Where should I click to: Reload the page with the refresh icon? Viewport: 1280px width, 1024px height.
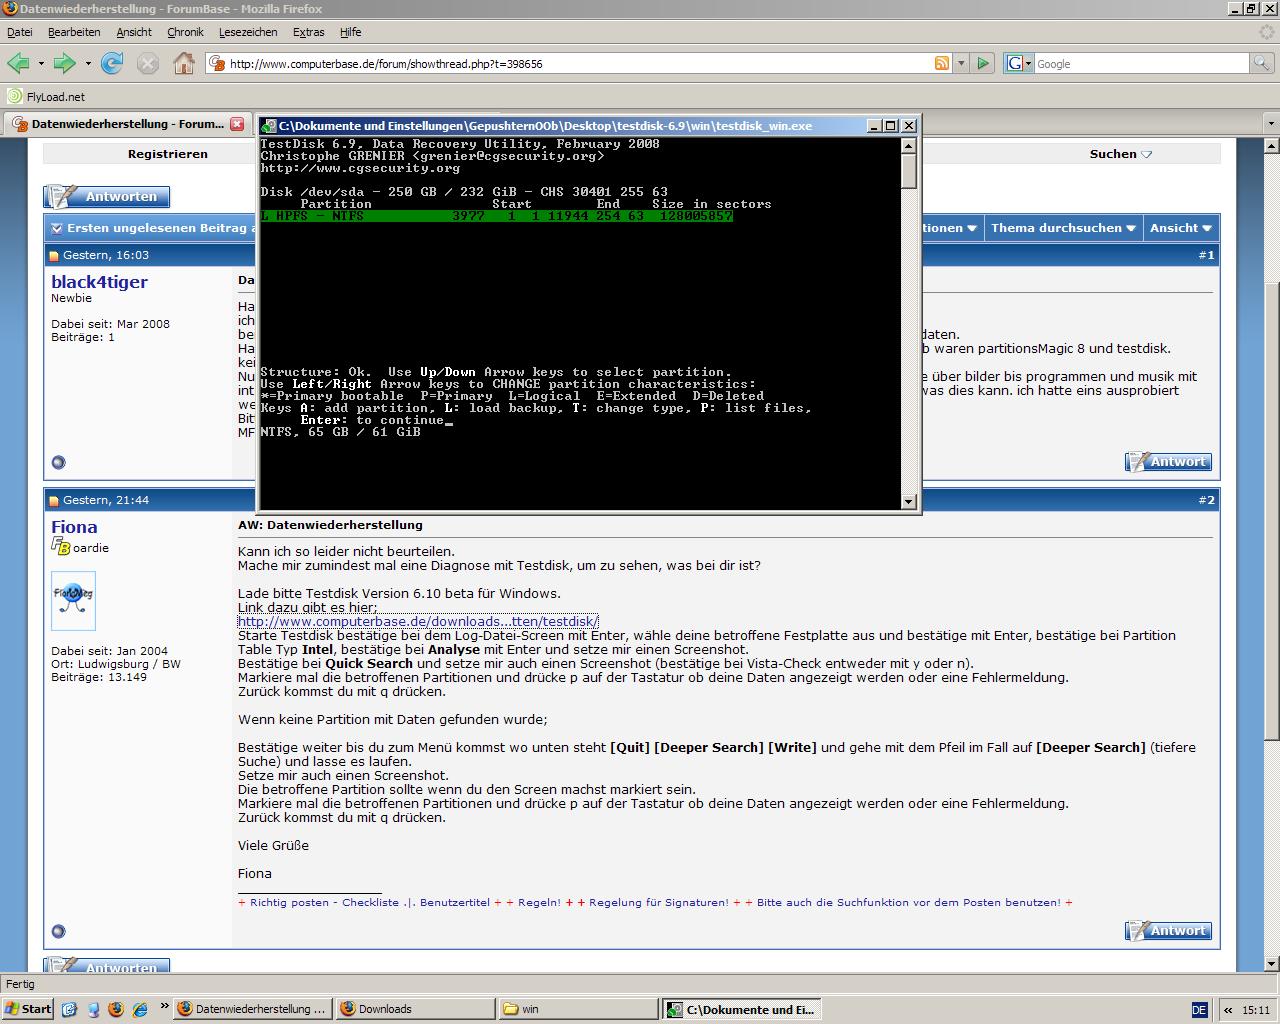(112, 63)
